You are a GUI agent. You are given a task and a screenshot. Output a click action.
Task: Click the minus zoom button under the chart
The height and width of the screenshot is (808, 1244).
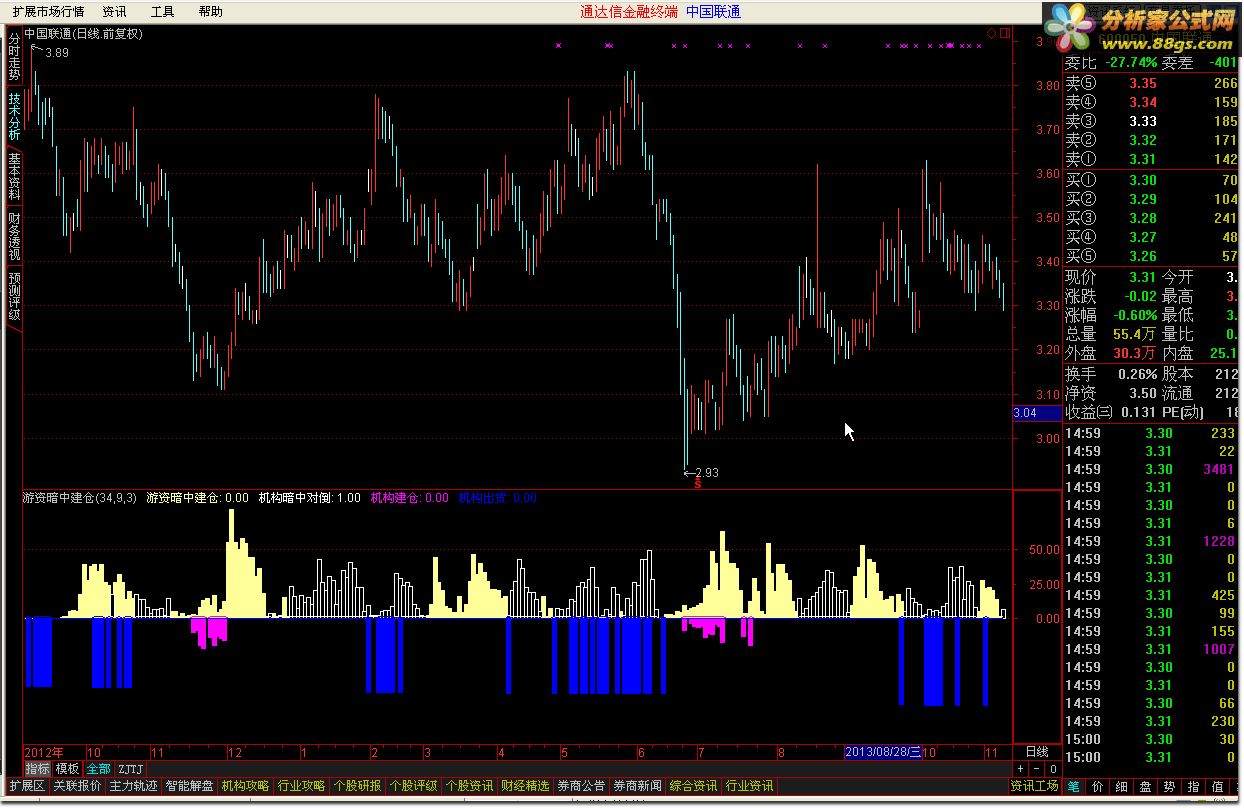(x=1037, y=769)
